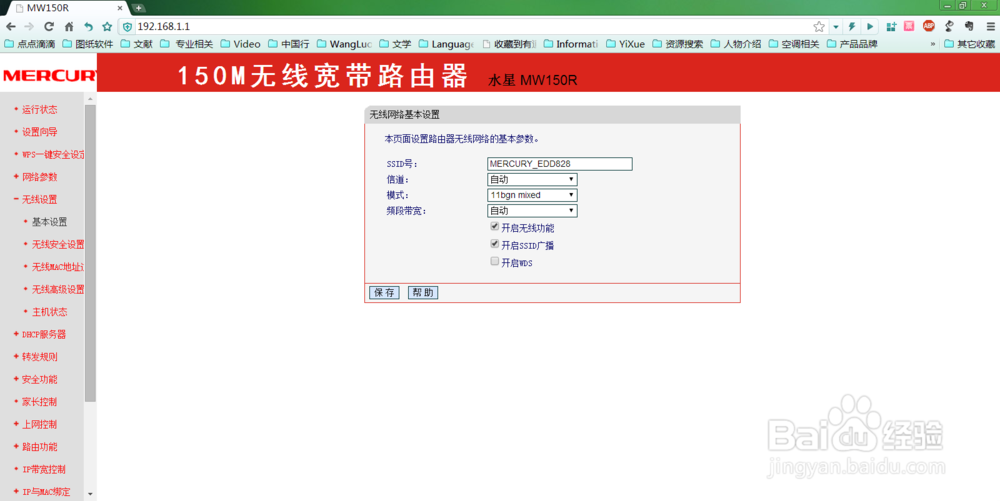Open 运行状态 in the sidebar

40,110
